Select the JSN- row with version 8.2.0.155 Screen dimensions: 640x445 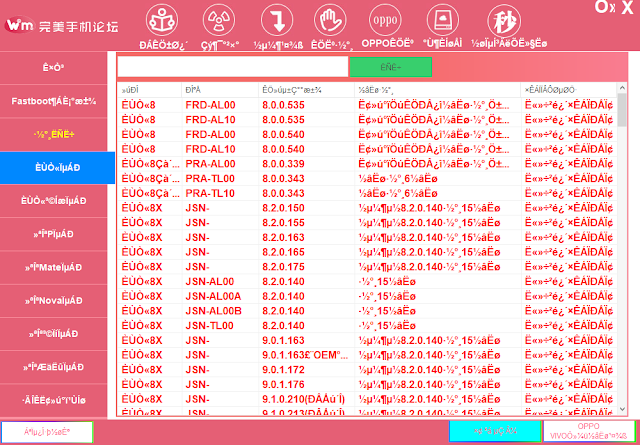pos(367,222)
